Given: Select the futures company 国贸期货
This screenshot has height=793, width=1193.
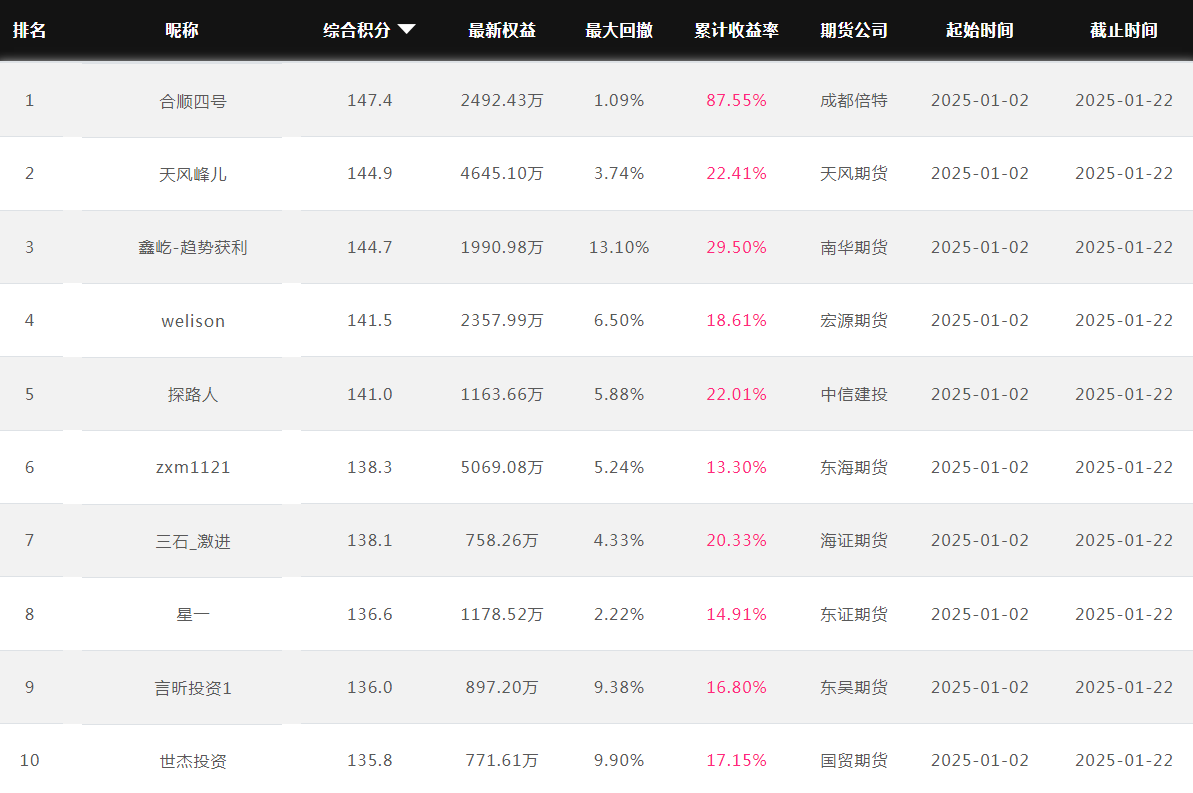Looking at the screenshot, I should [854, 760].
